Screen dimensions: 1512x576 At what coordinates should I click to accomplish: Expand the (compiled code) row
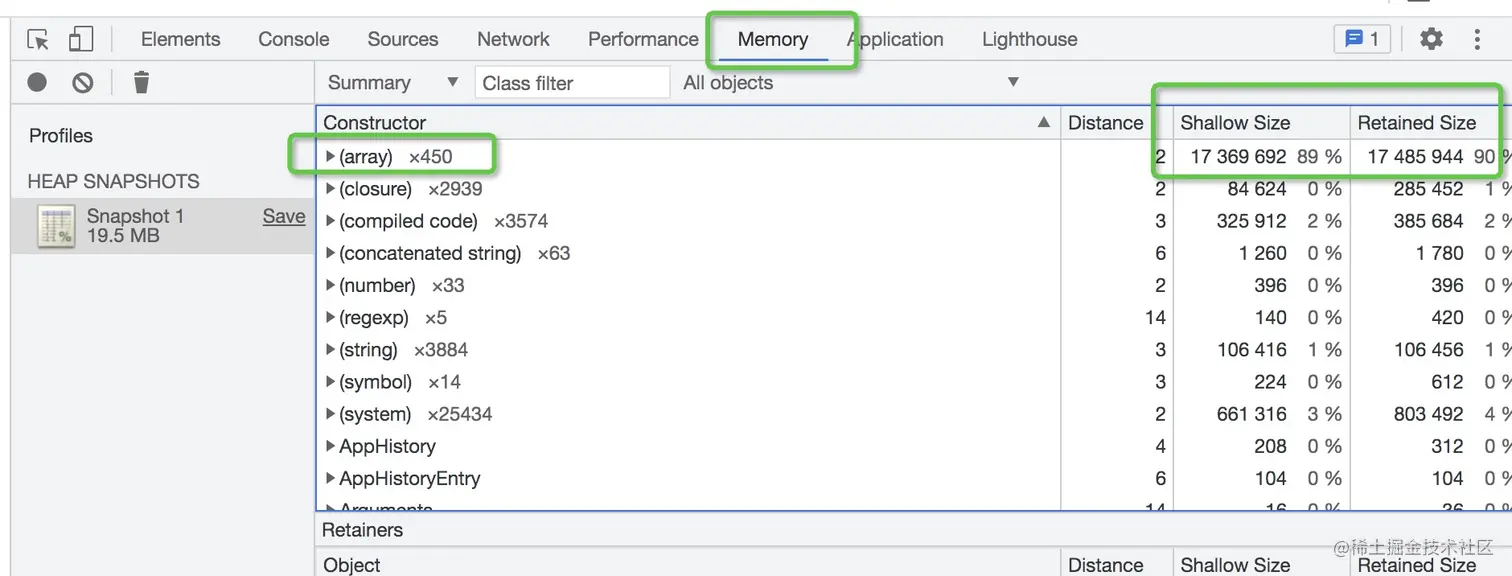pos(331,221)
